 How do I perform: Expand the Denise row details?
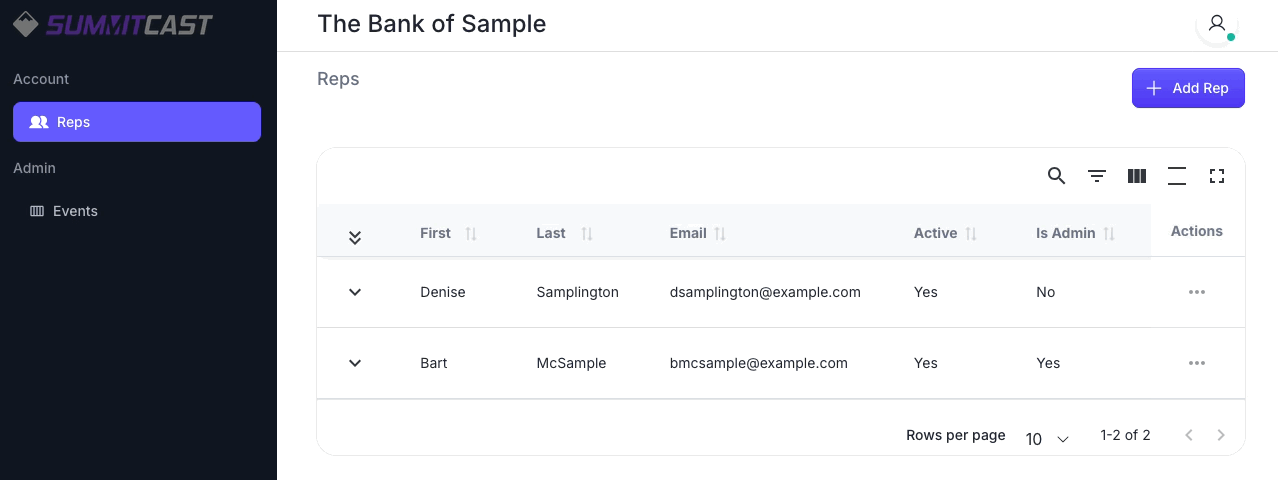pyautogui.click(x=355, y=292)
